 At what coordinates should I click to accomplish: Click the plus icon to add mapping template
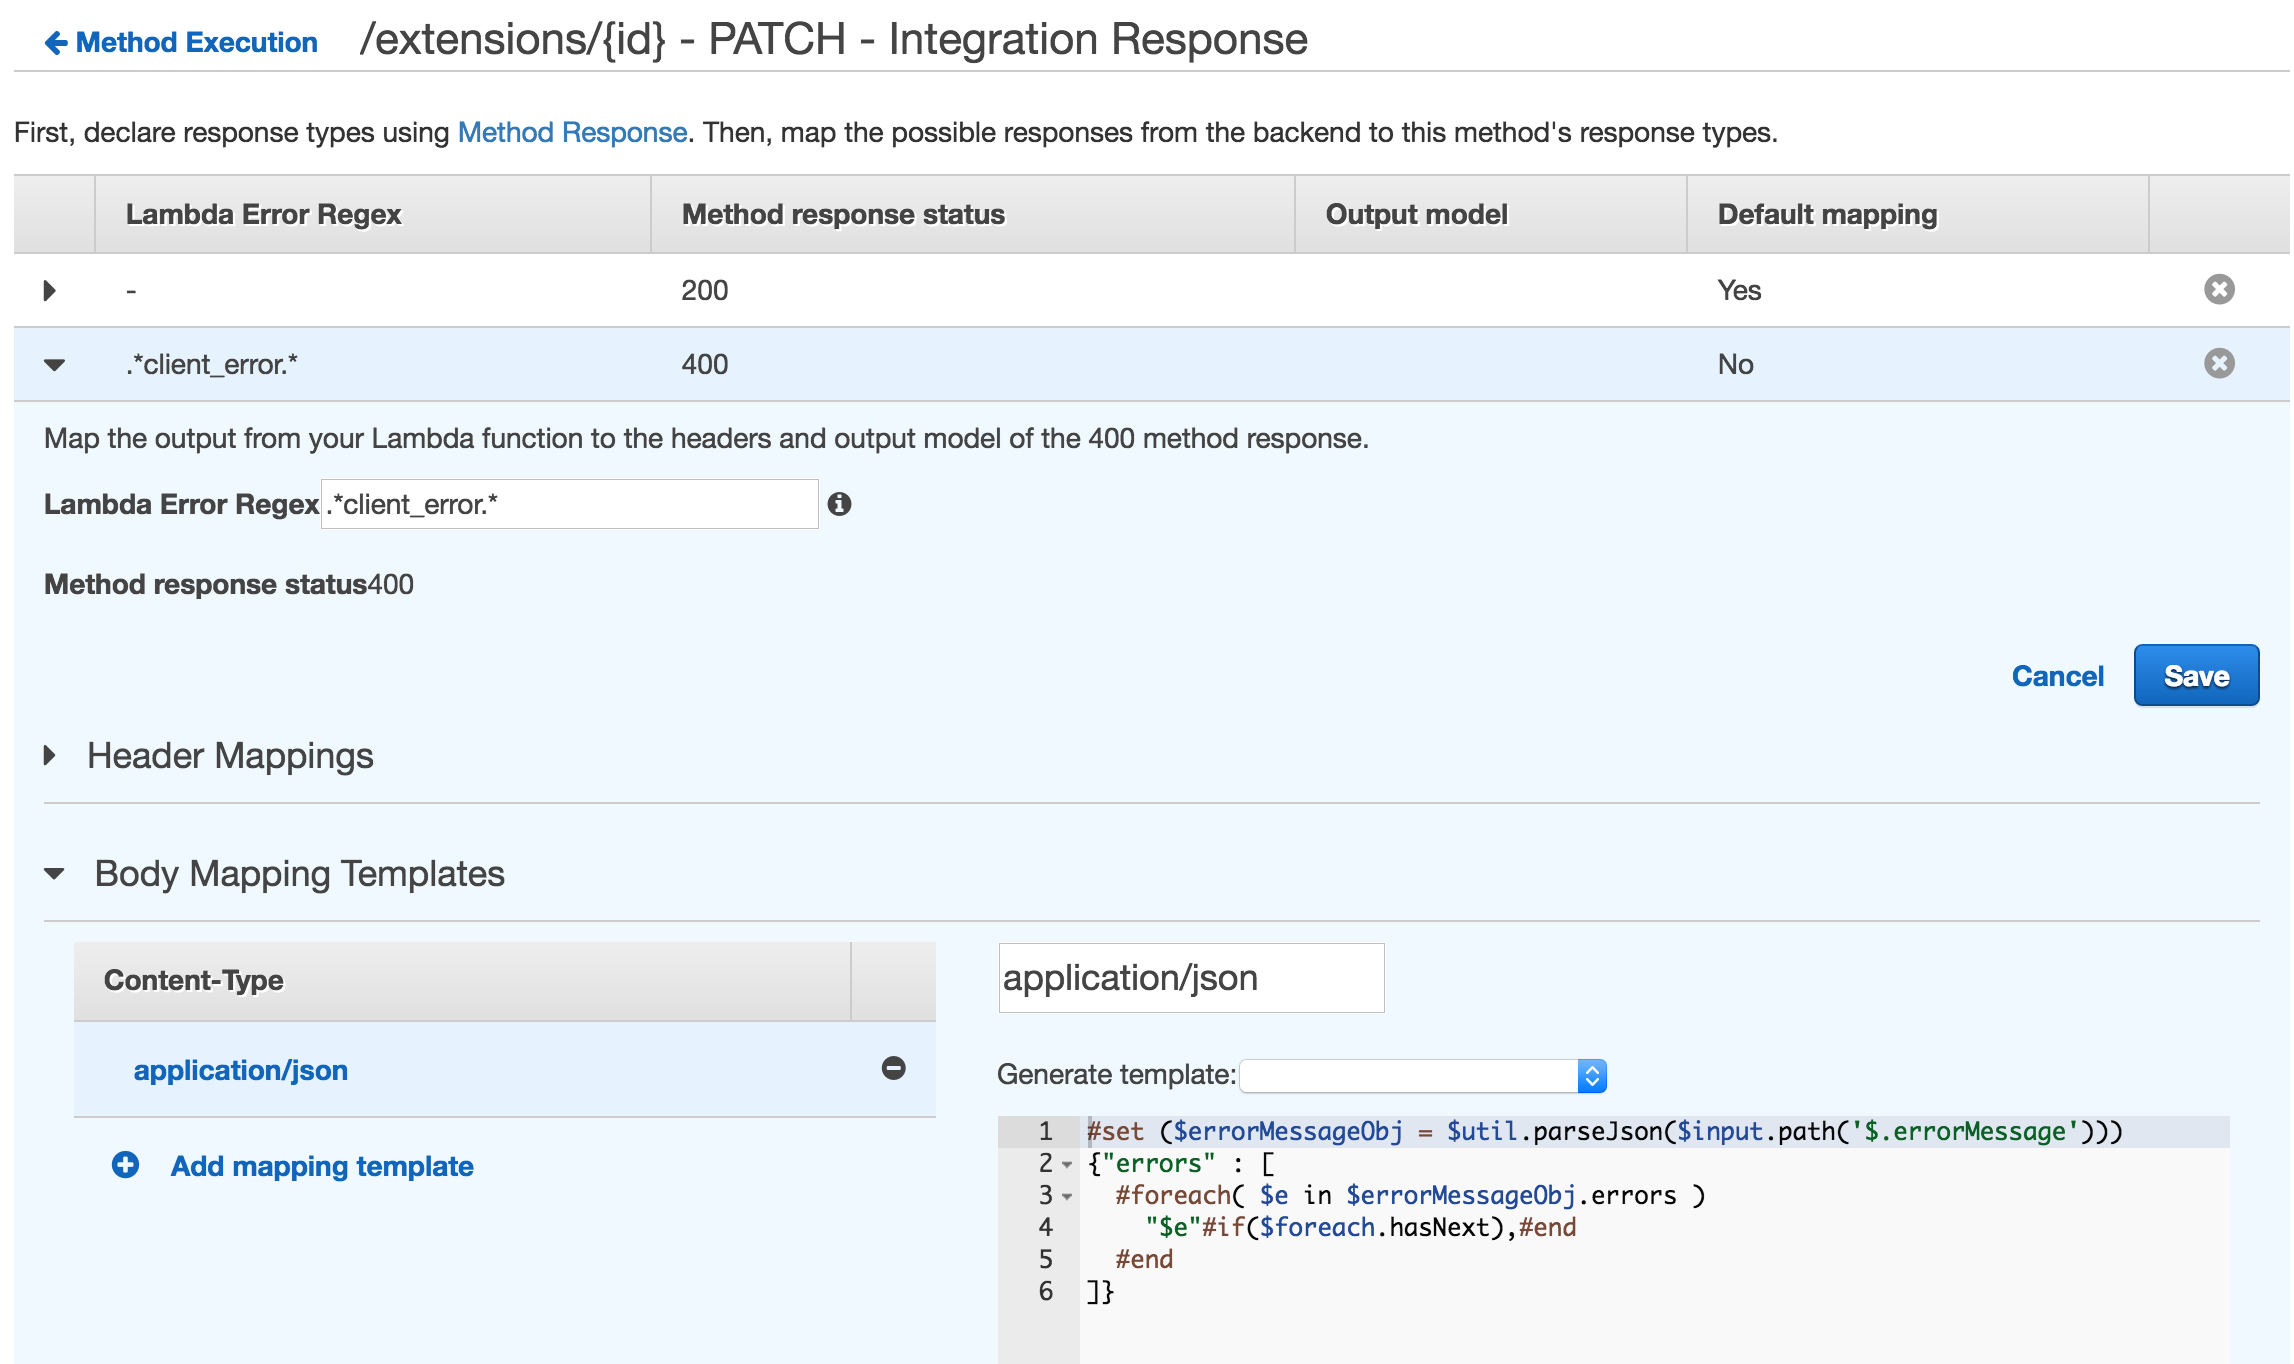(x=124, y=1165)
